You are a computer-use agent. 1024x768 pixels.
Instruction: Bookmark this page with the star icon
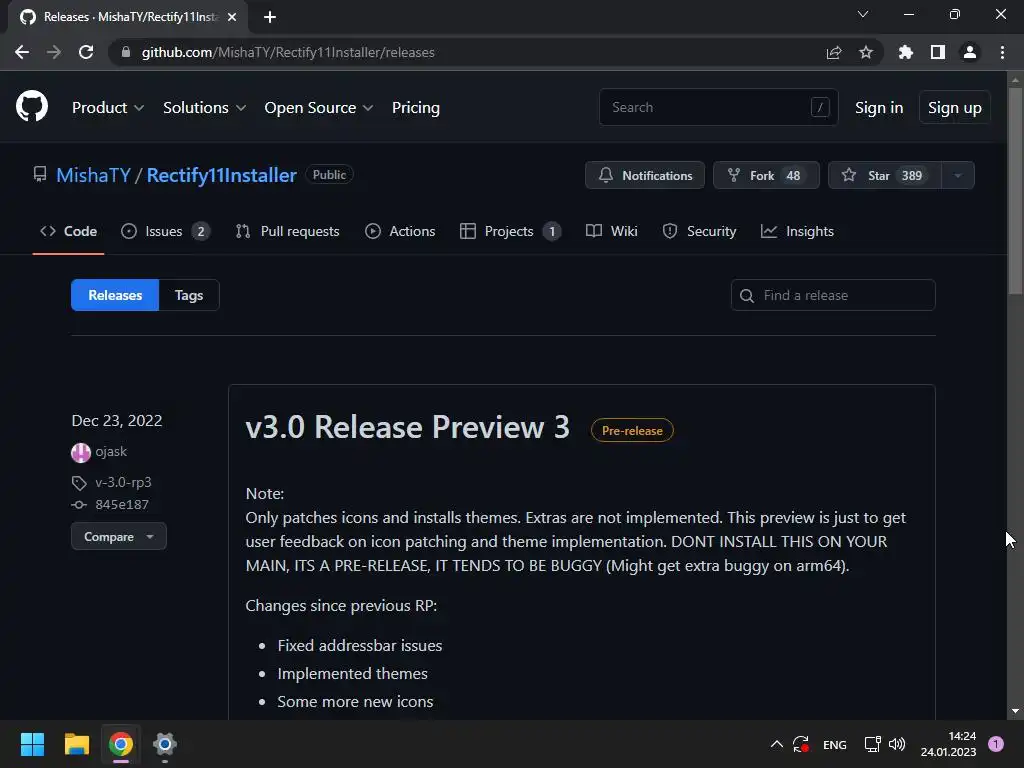[866, 52]
